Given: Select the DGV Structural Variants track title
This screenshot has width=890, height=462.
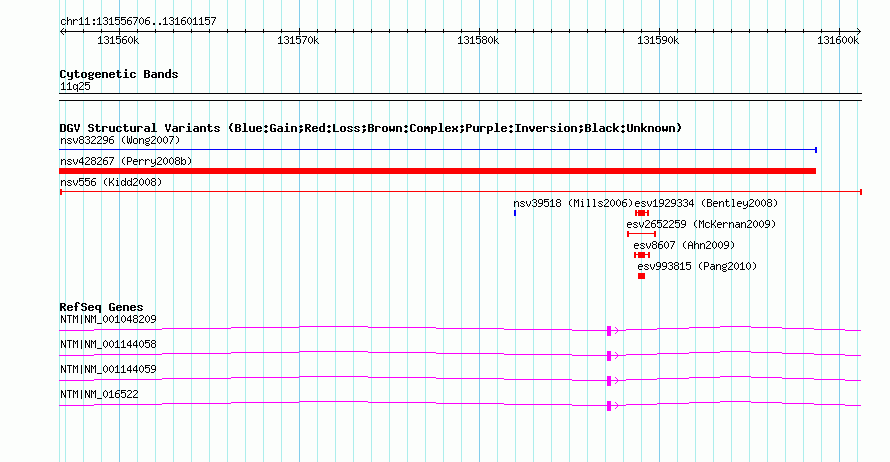Looking at the screenshot, I should pyautogui.click(x=371, y=128).
